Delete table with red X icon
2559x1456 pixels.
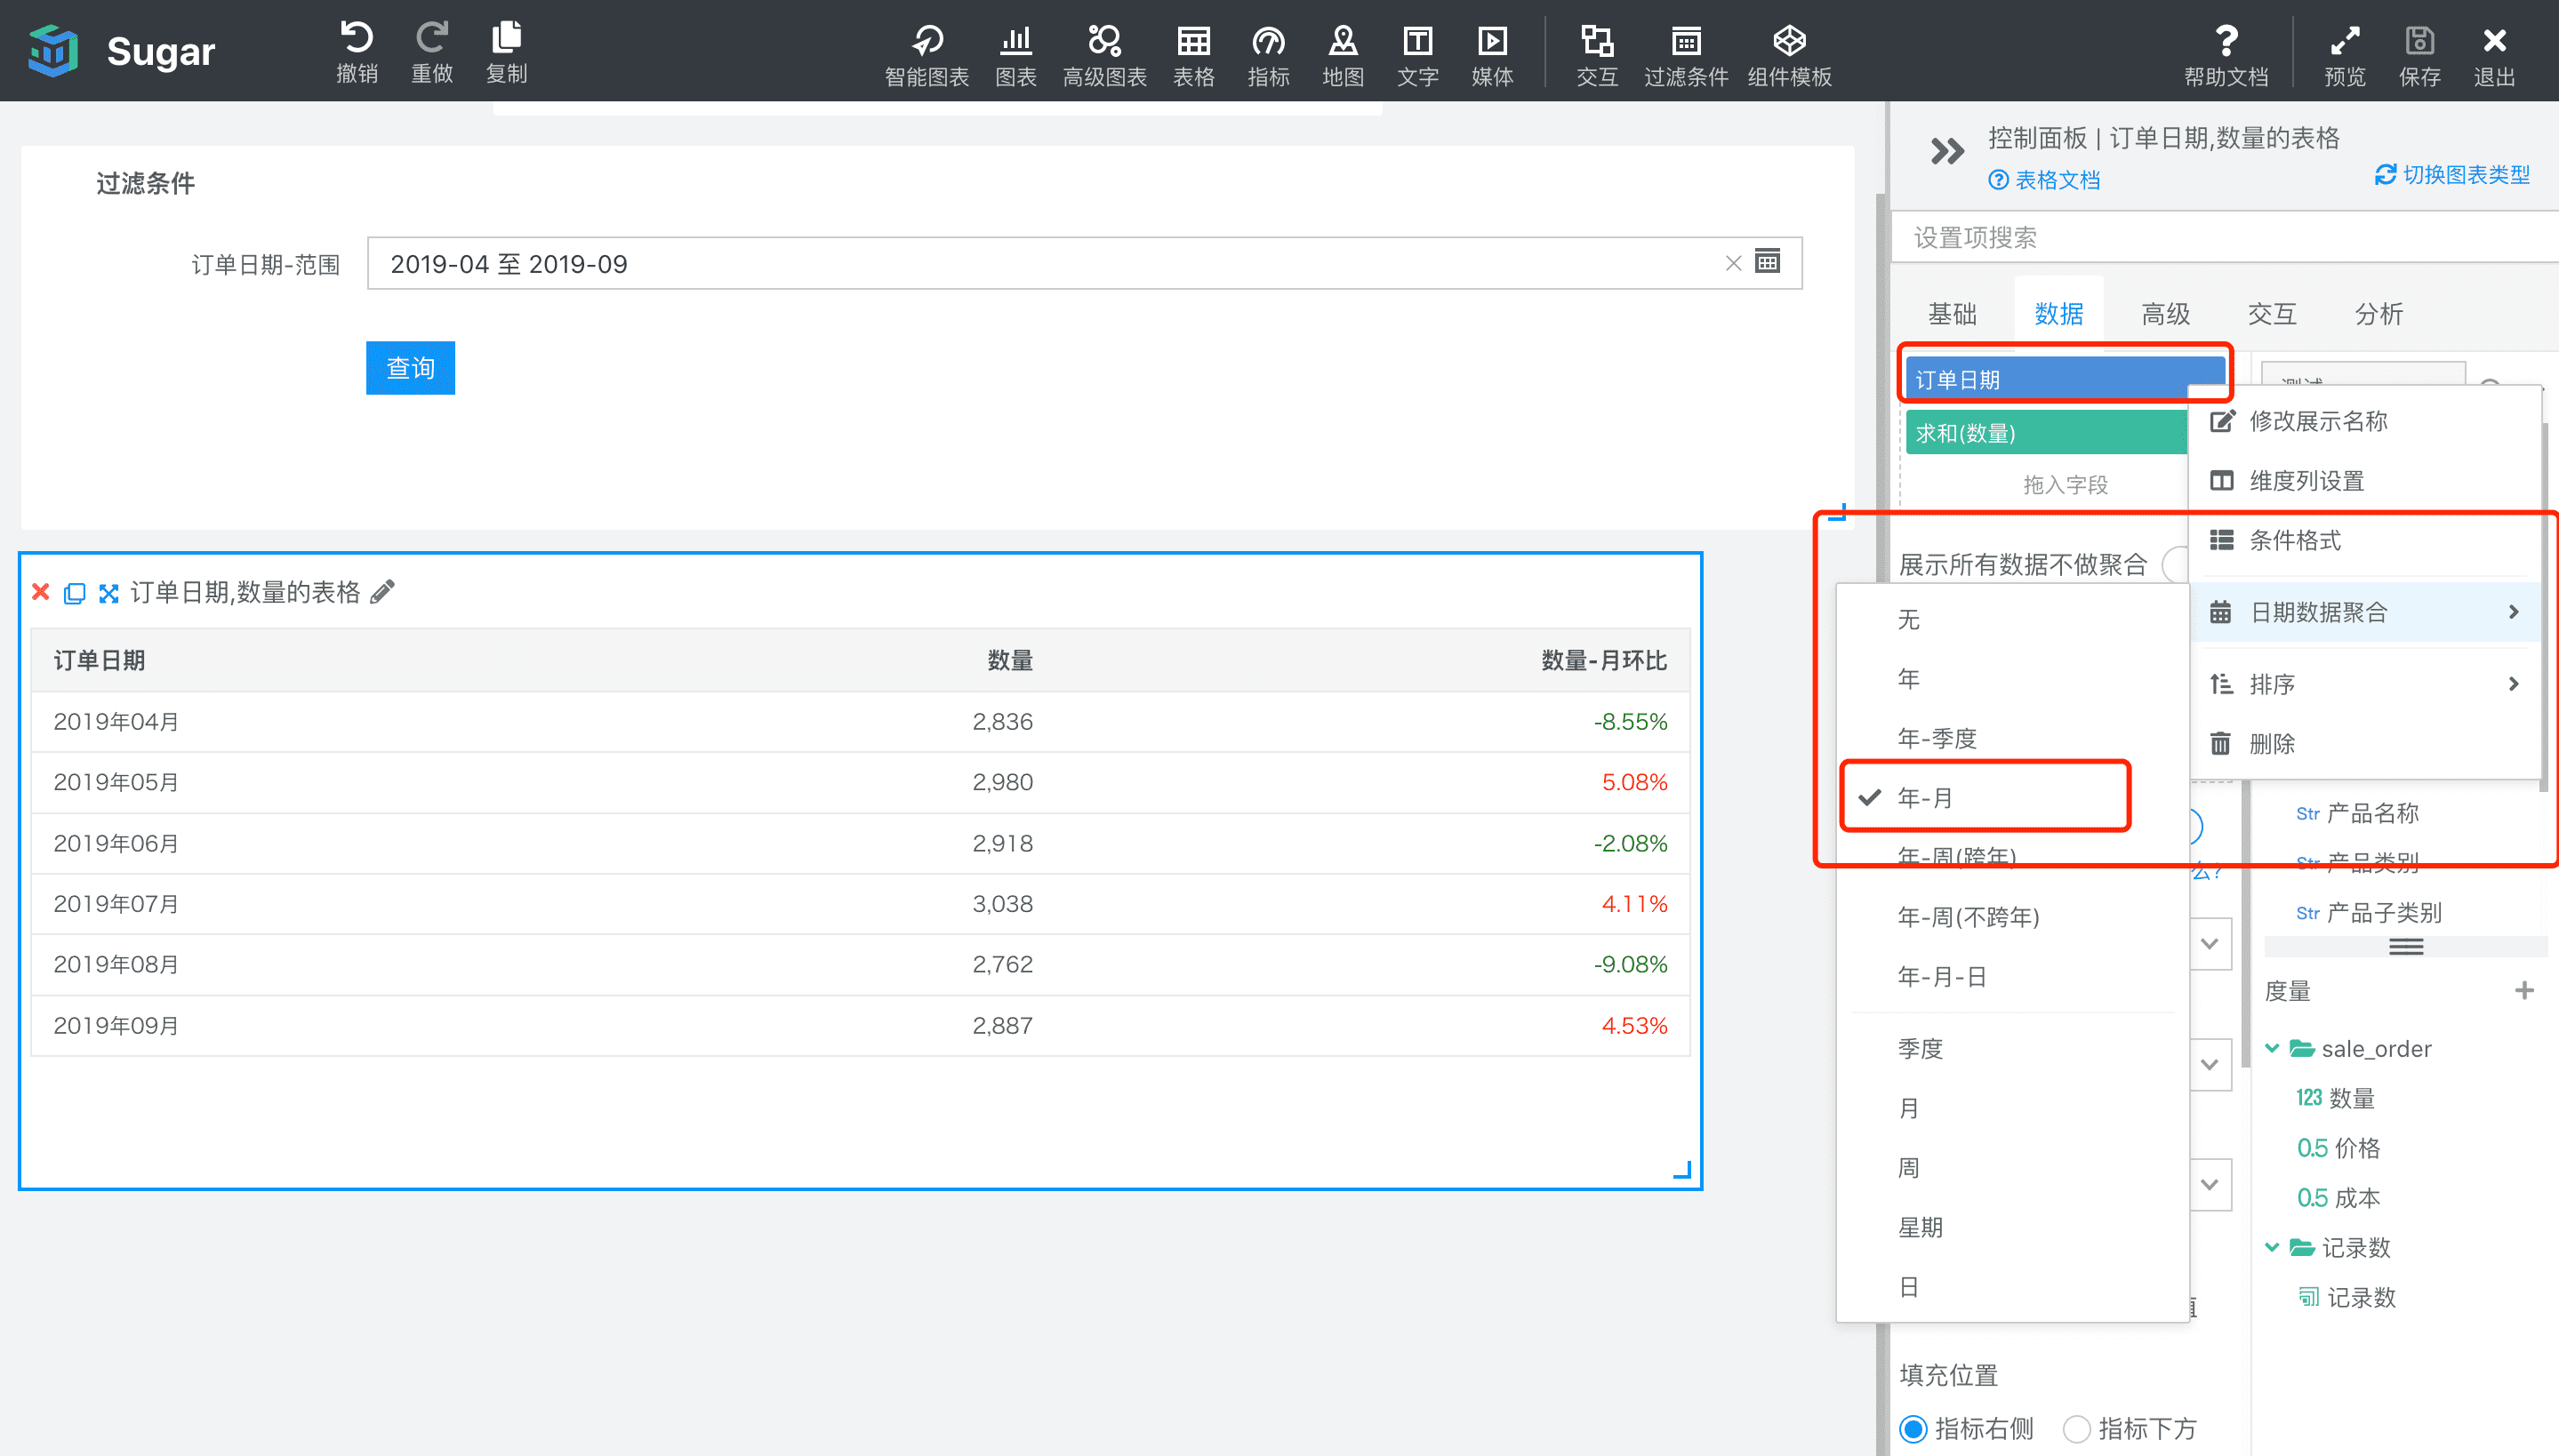pyautogui.click(x=41, y=592)
